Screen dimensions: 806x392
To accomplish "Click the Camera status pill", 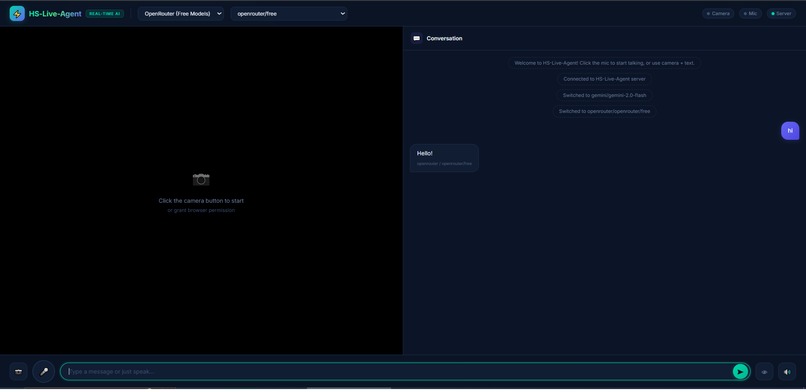I will coord(718,14).
